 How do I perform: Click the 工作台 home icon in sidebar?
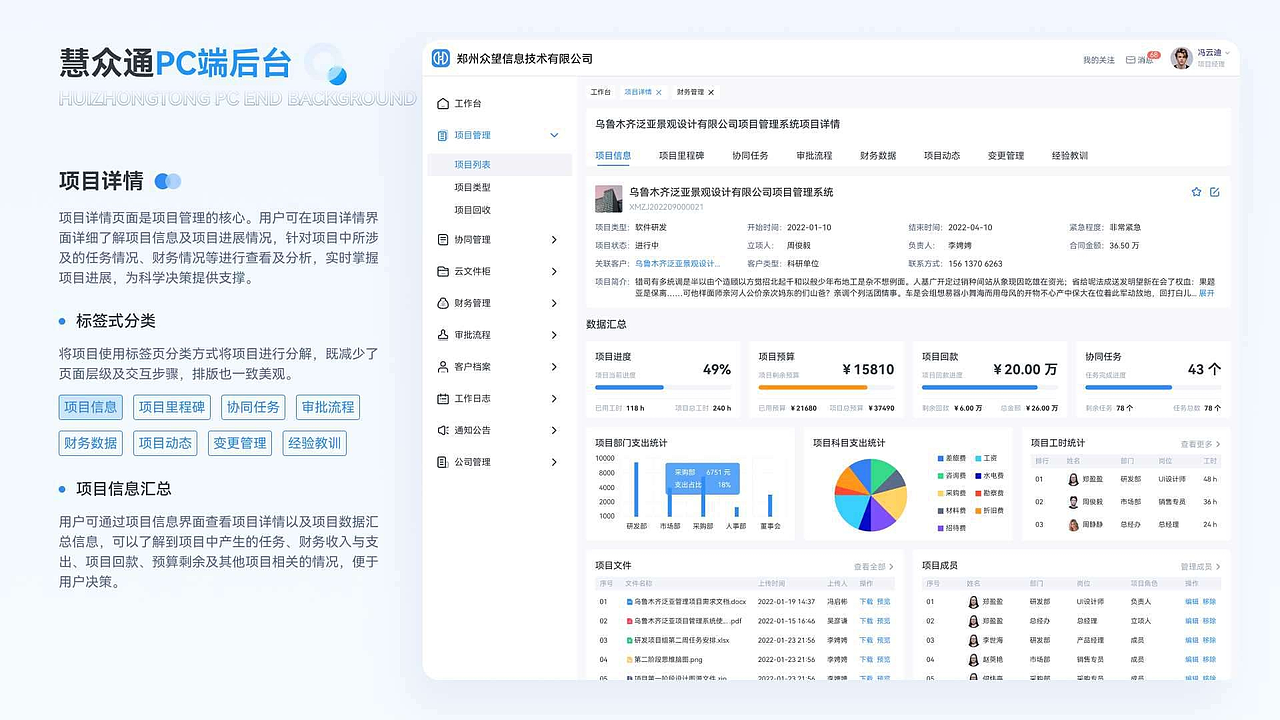point(443,103)
